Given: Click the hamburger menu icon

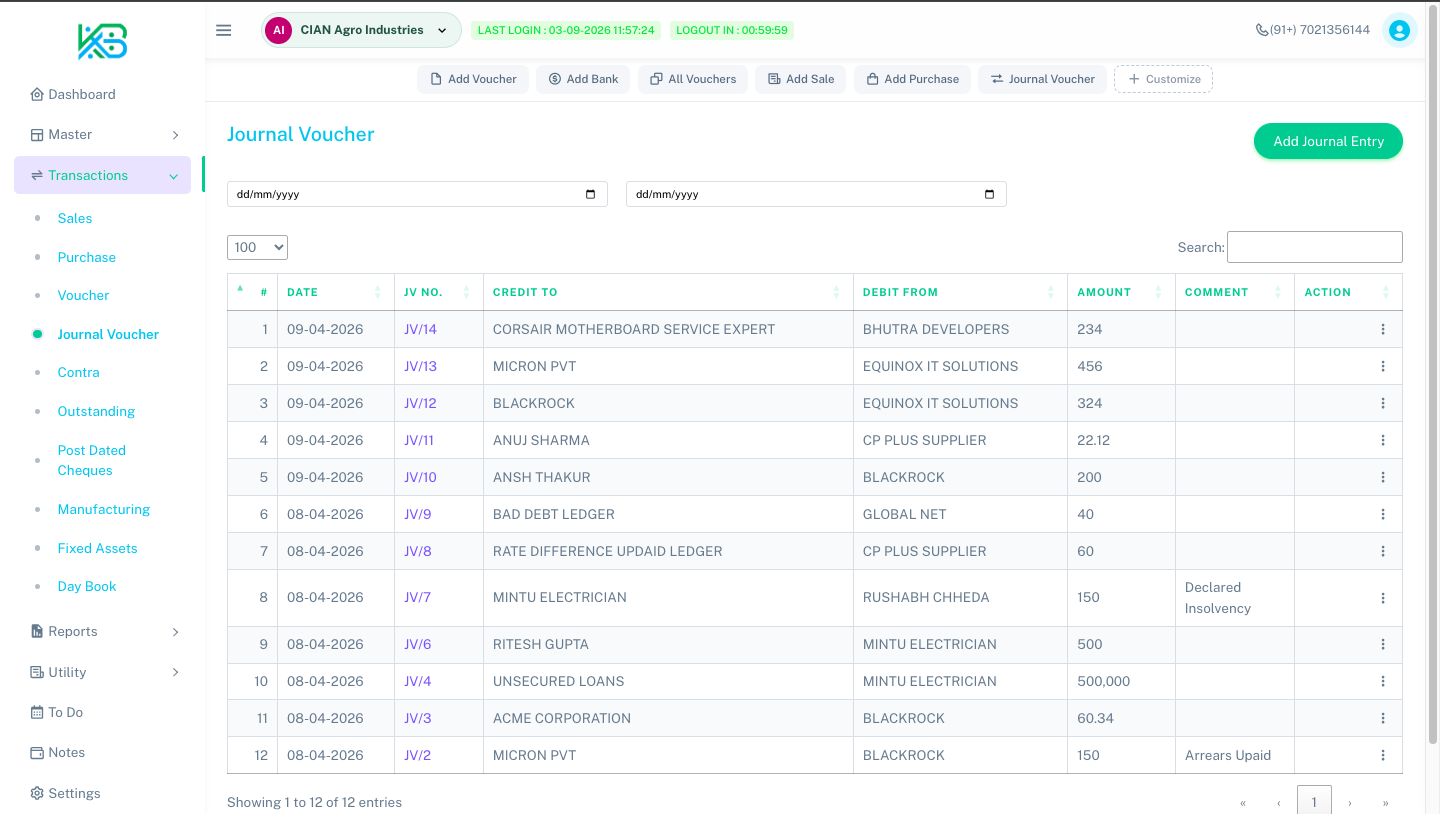Looking at the screenshot, I should coord(224,30).
